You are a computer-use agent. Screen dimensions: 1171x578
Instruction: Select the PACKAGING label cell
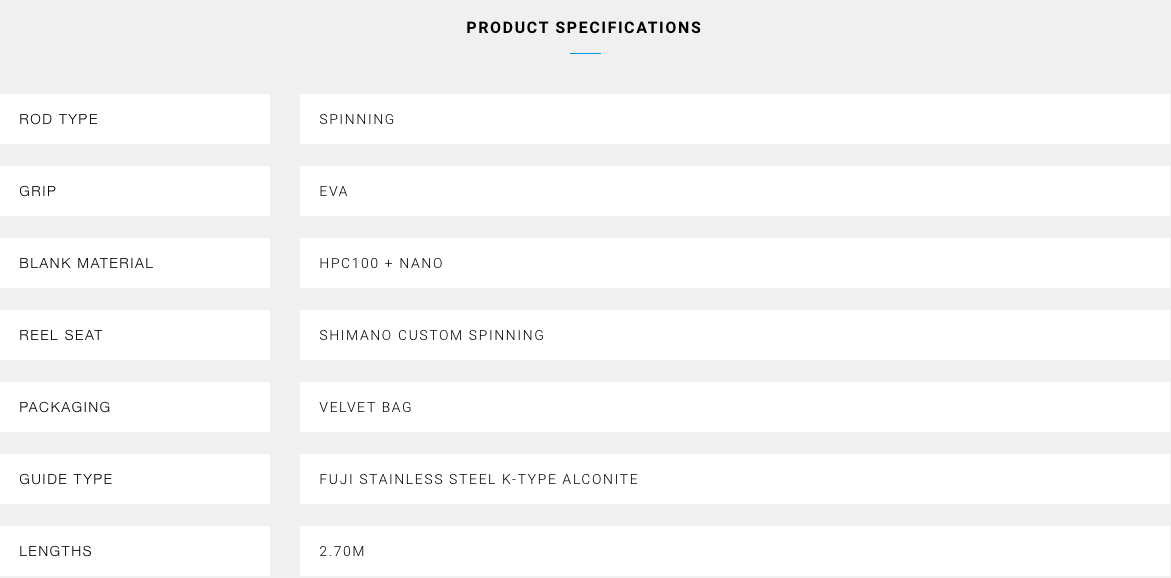(x=134, y=407)
